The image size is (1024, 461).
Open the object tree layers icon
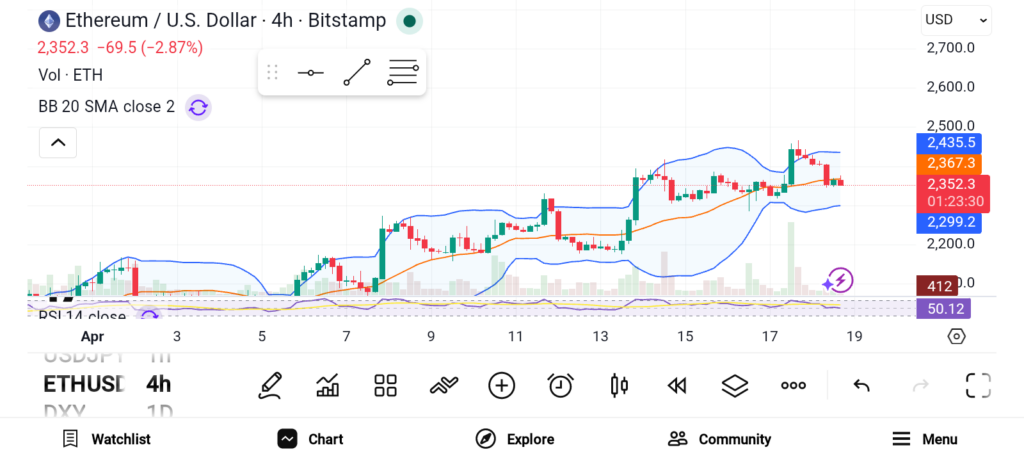[x=735, y=385]
